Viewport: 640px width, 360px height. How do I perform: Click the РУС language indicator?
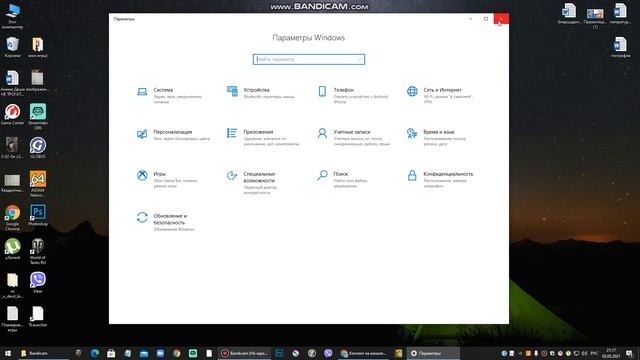click(594, 353)
